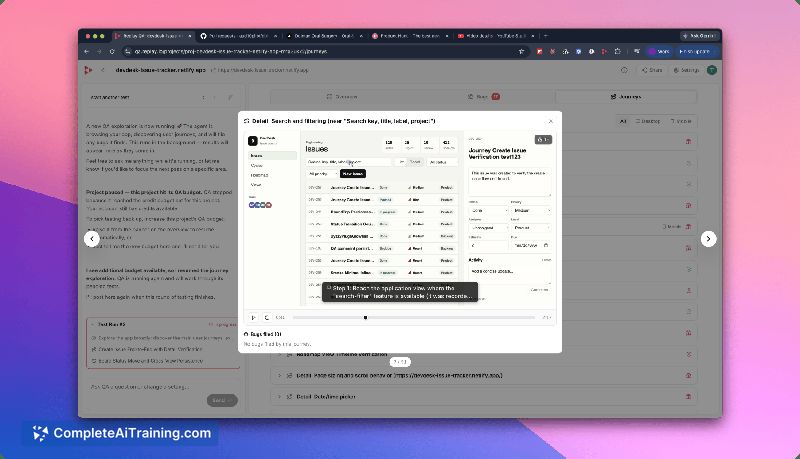The width and height of the screenshot is (800, 459).
Task: Click the New Issue button in the recording
Action: [353, 174]
